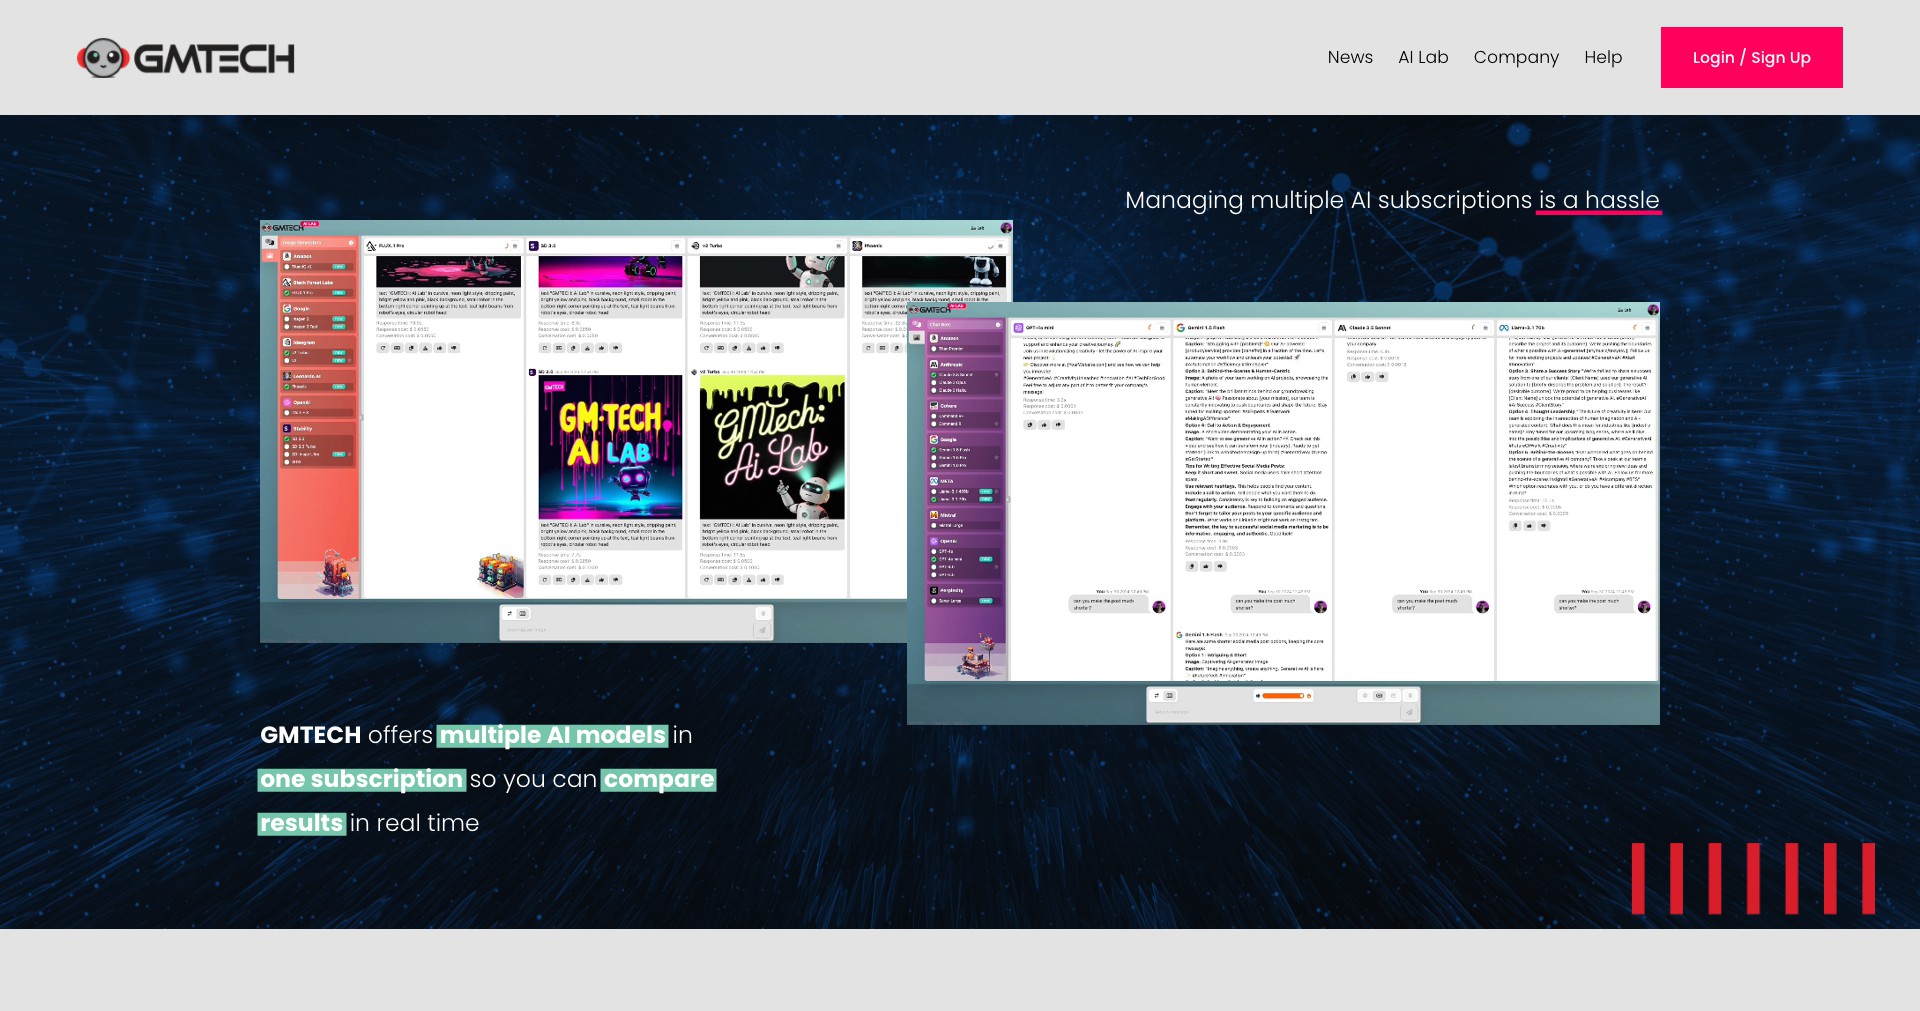This screenshot has height=1011, width=1920.
Task: Click the highlighted 'one subscription' text
Action: (362, 779)
